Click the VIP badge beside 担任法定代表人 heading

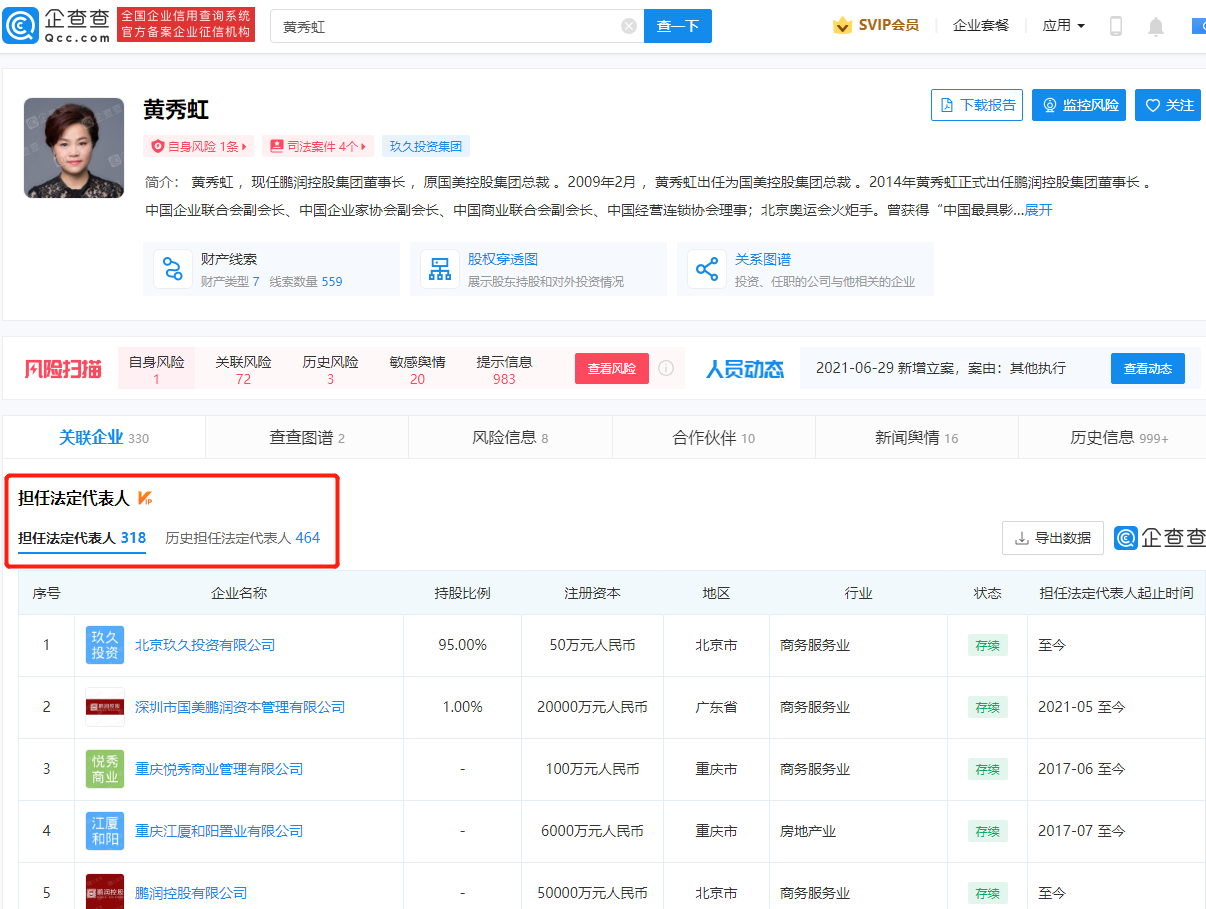point(145,497)
